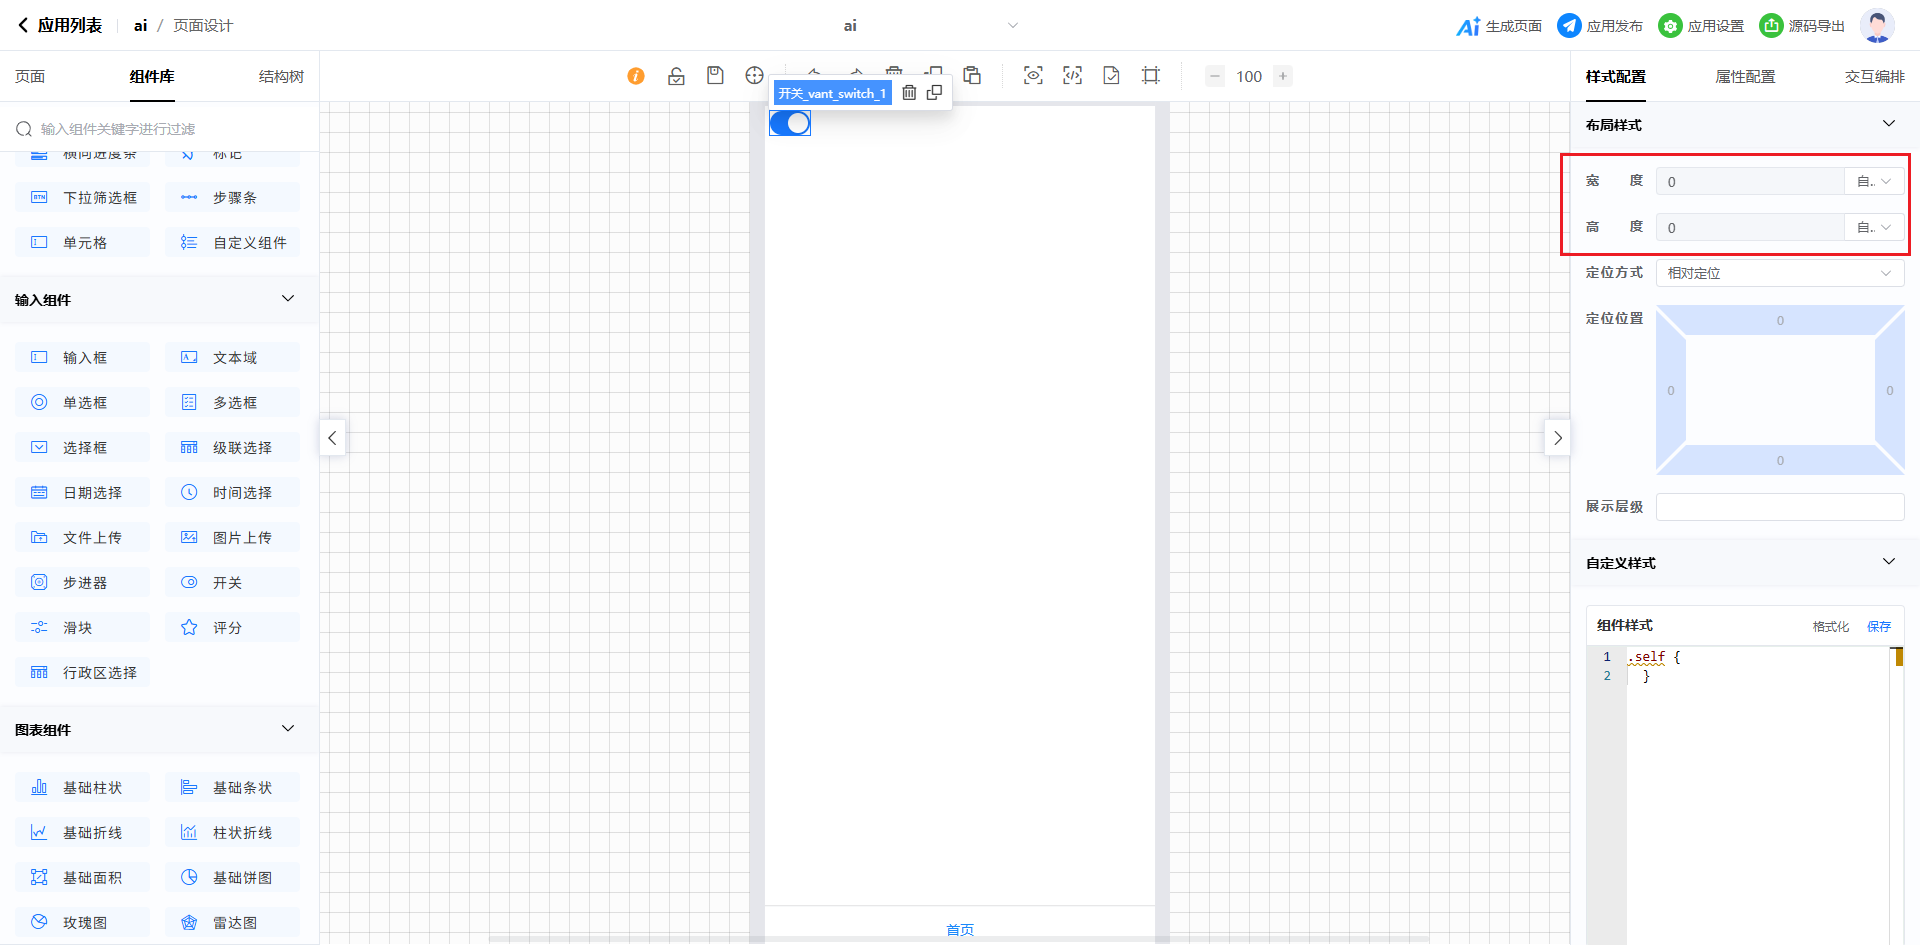Open the 定位方式 dropdown
The image size is (1920, 945).
pos(1779,273)
